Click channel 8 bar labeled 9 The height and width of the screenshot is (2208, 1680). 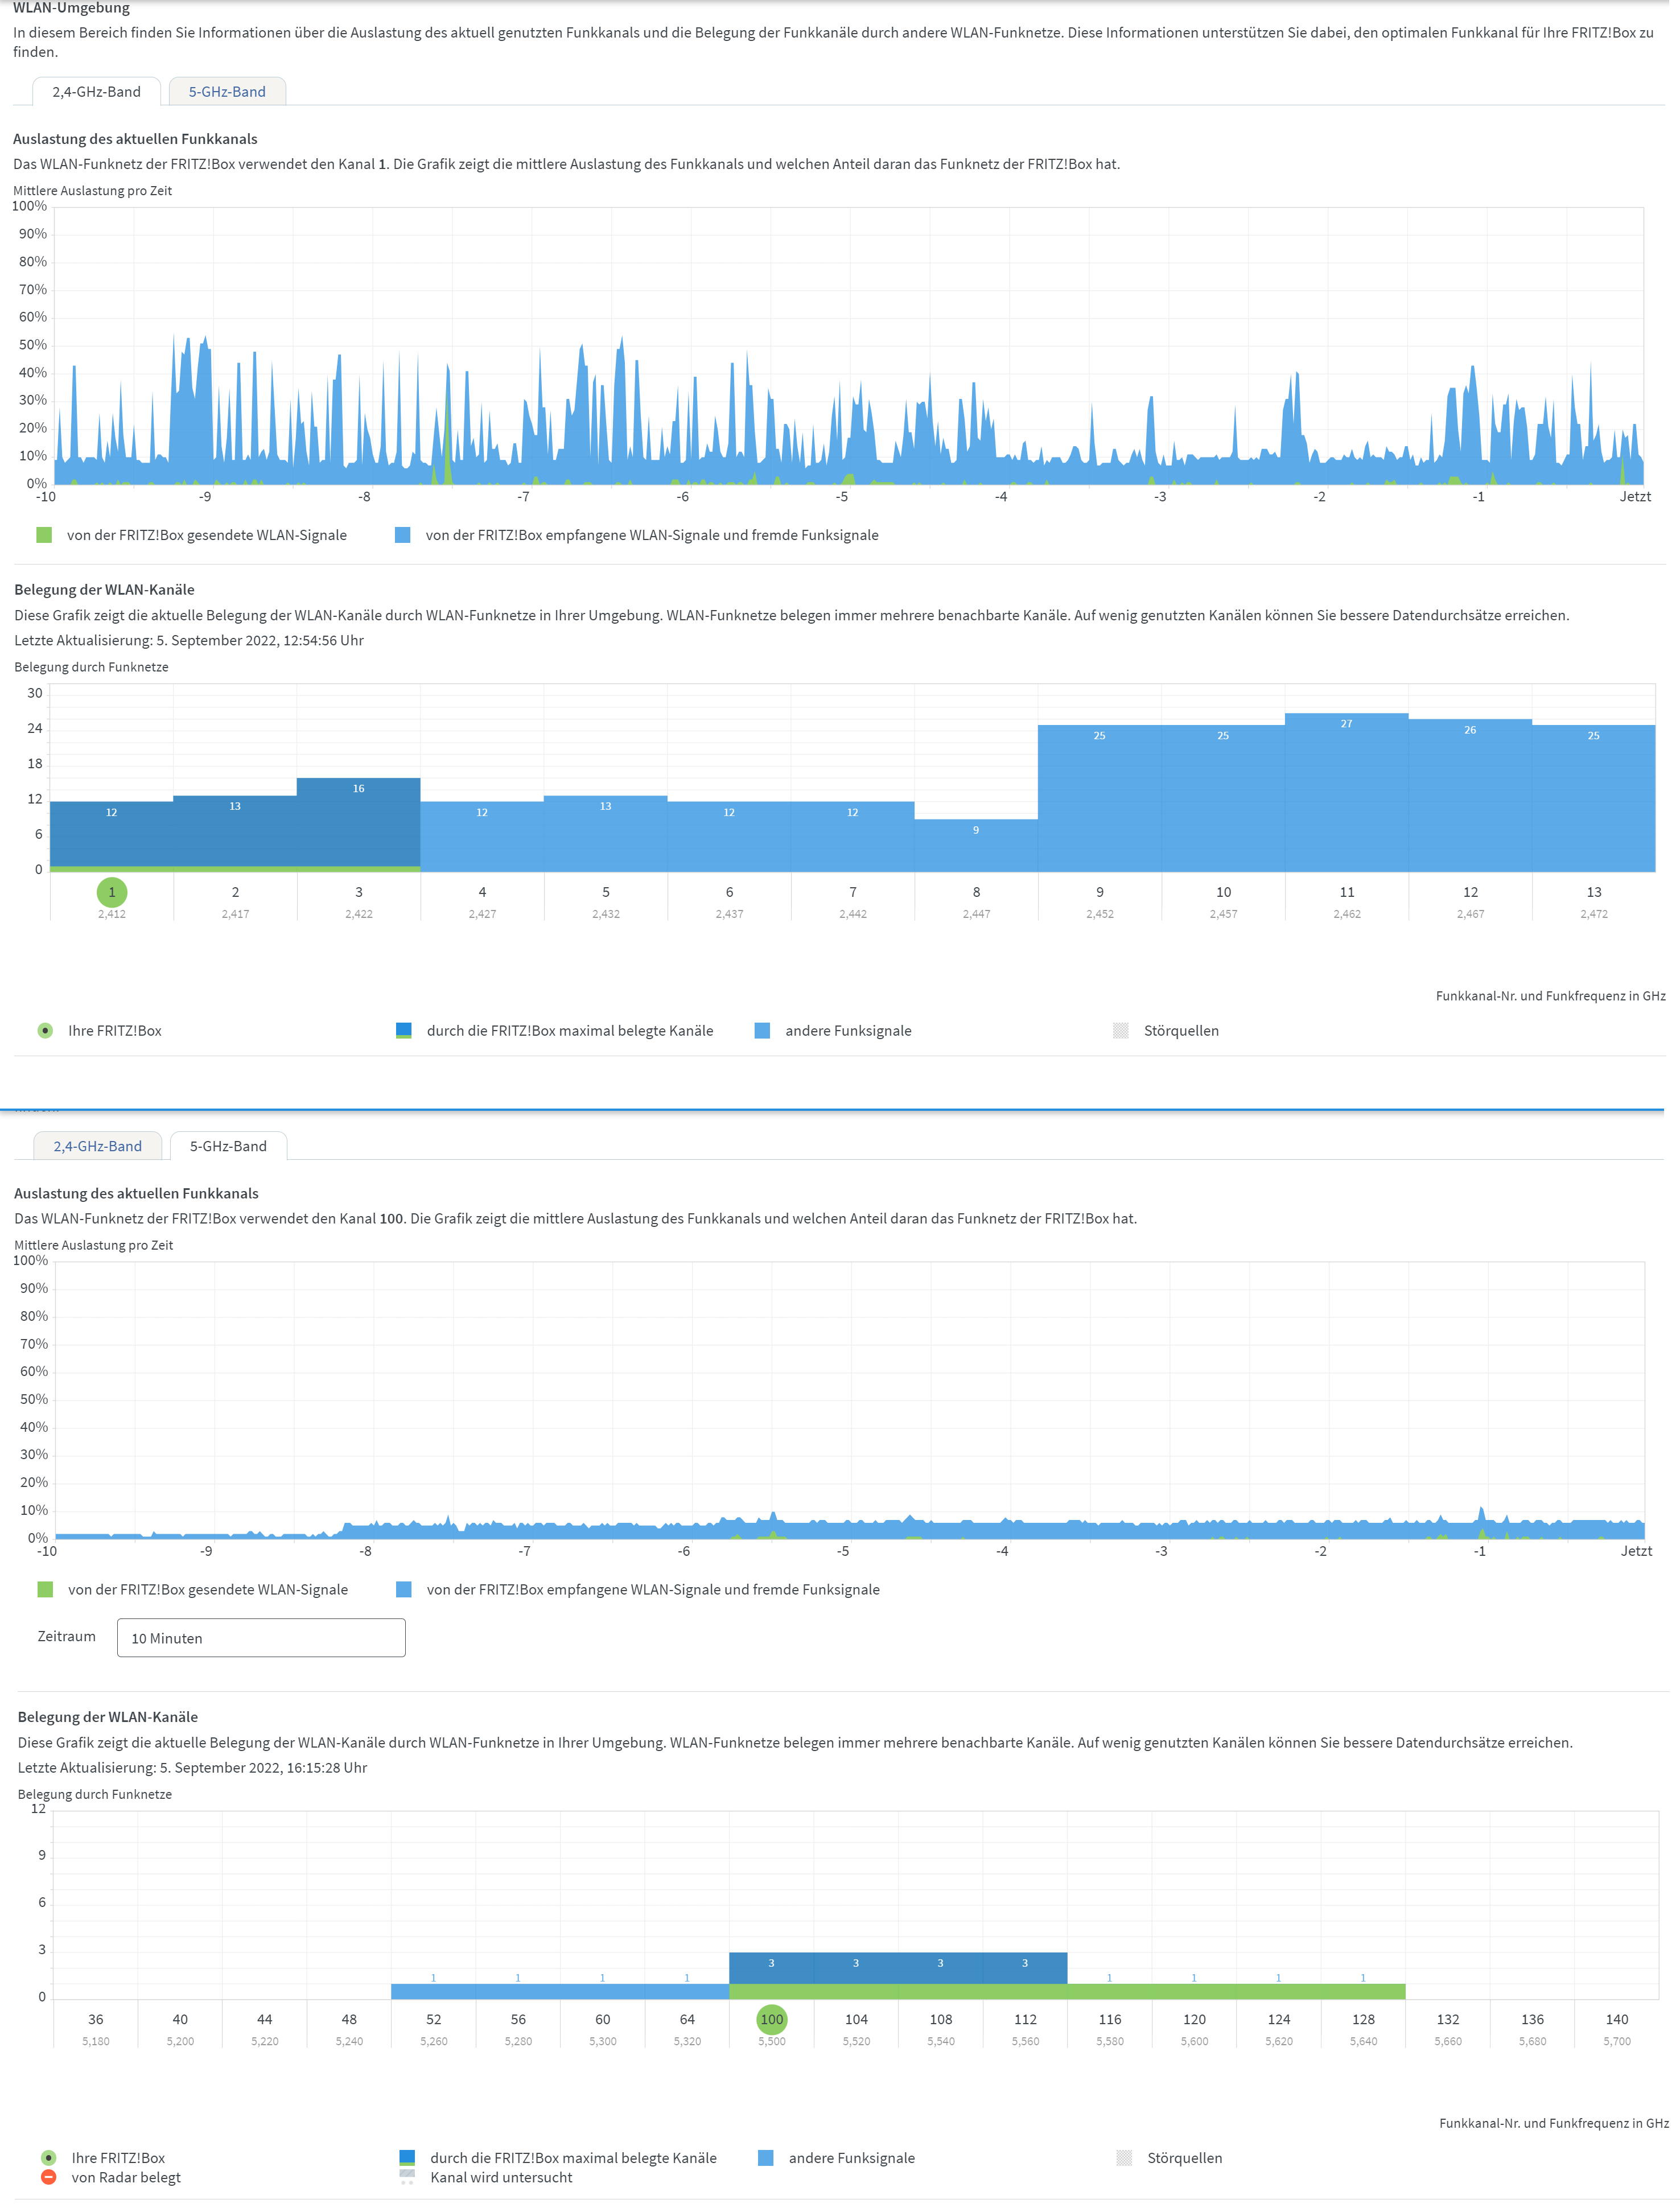976,845
